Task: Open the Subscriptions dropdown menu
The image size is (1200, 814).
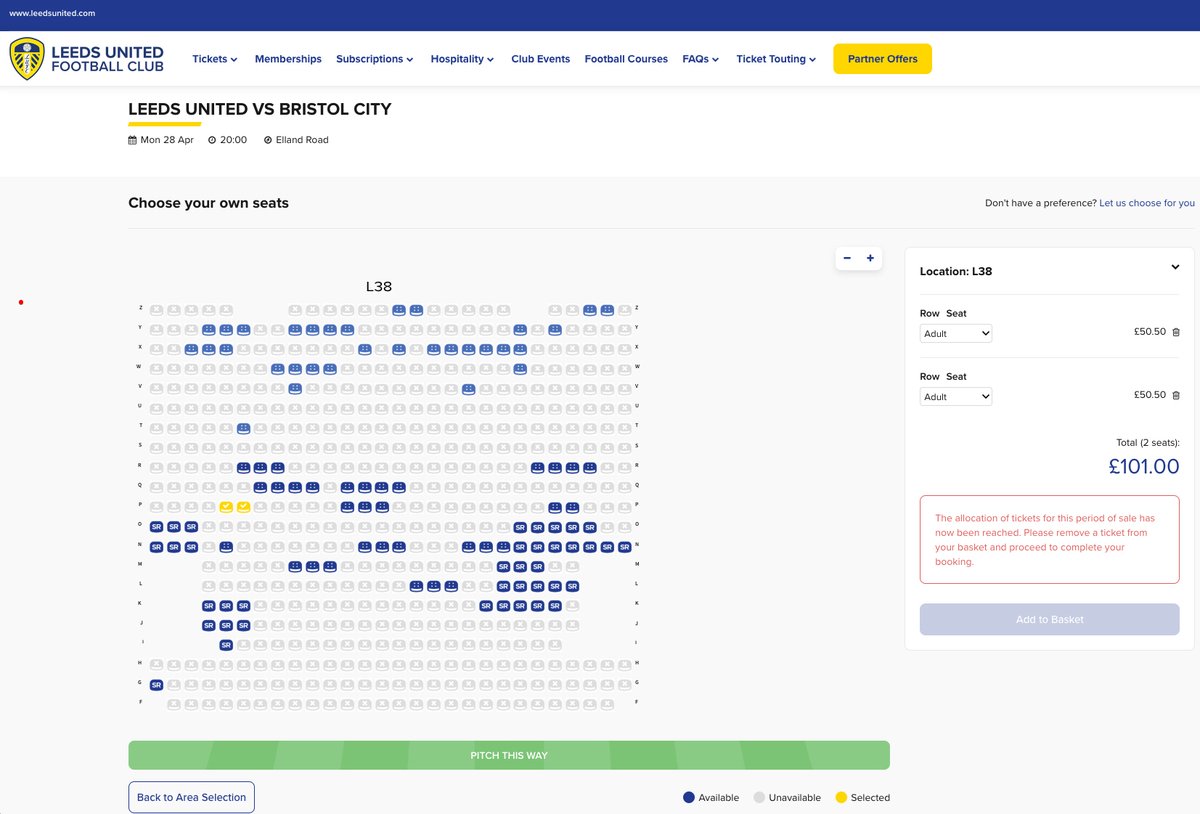Action: click(375, 59)
